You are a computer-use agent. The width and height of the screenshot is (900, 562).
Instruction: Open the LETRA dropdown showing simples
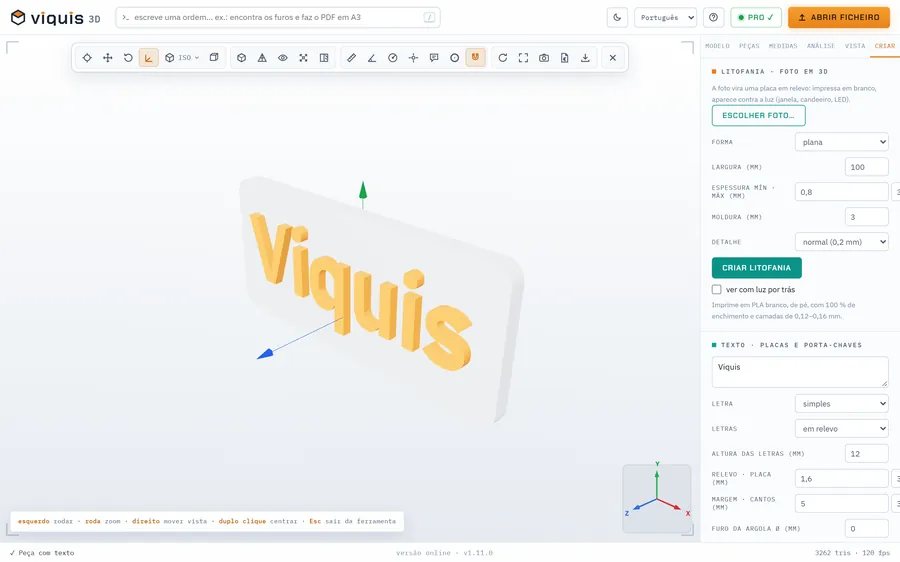841,404
